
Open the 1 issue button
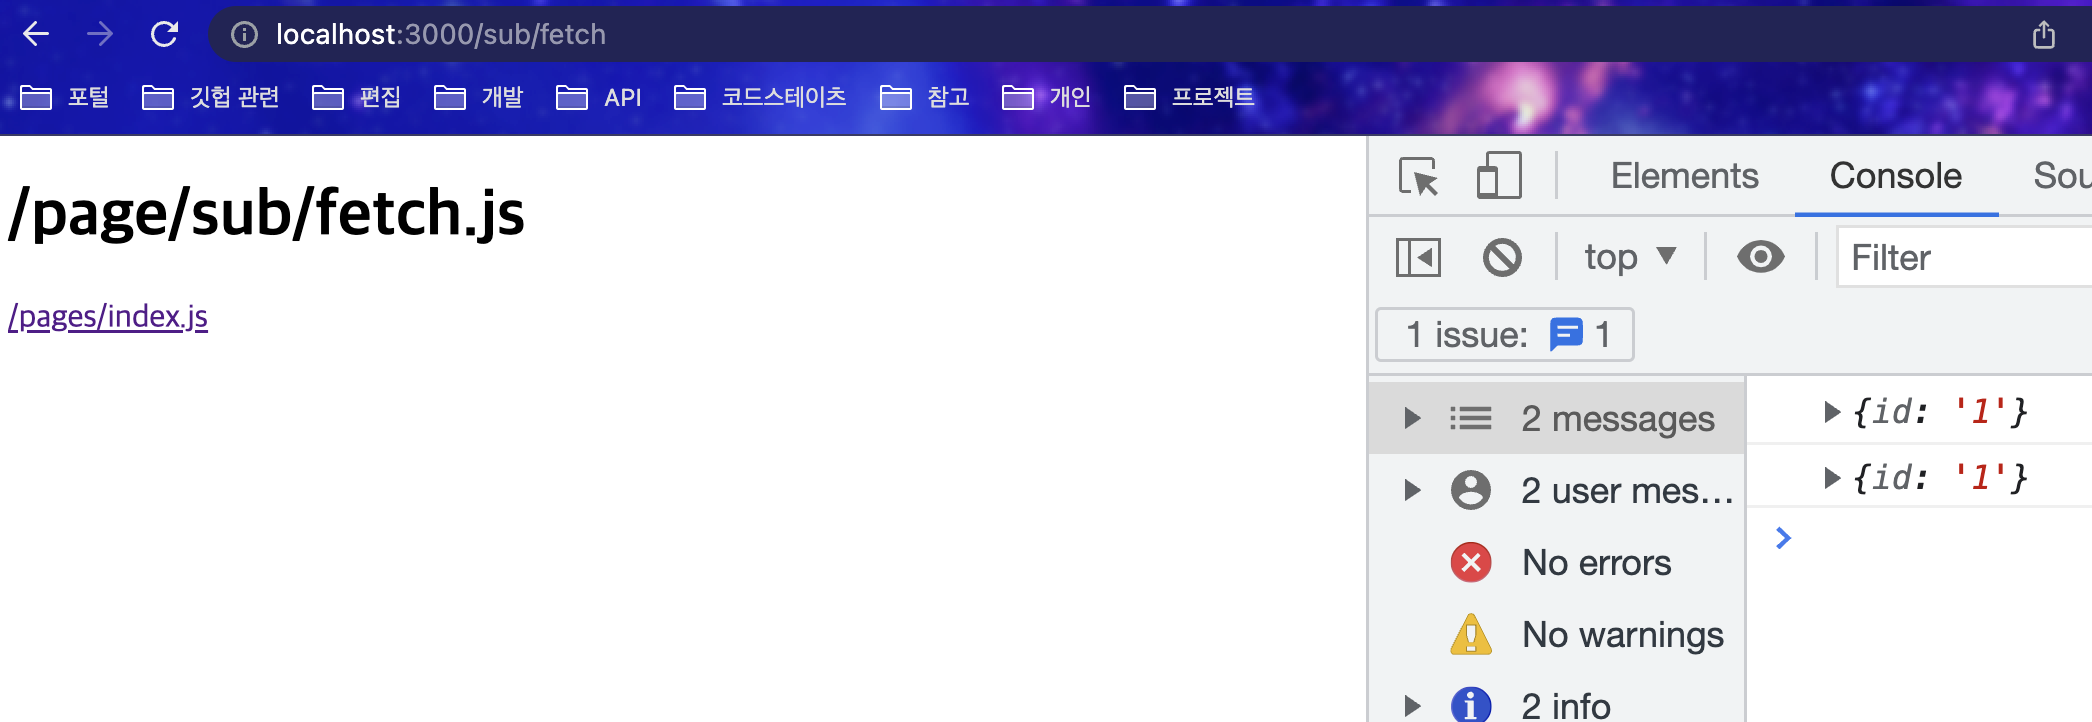coord(1505,334)
